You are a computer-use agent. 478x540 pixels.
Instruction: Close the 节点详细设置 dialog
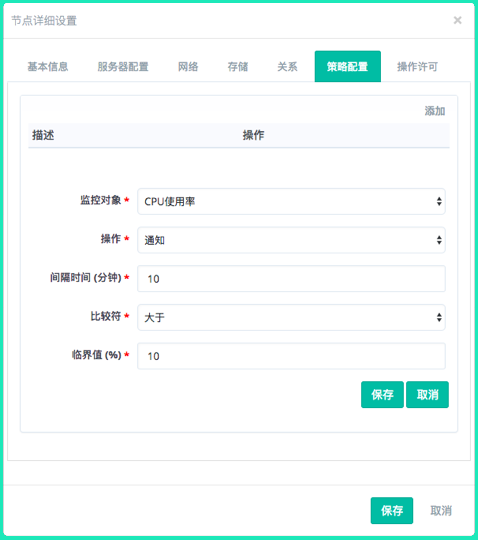coord(457,20)
